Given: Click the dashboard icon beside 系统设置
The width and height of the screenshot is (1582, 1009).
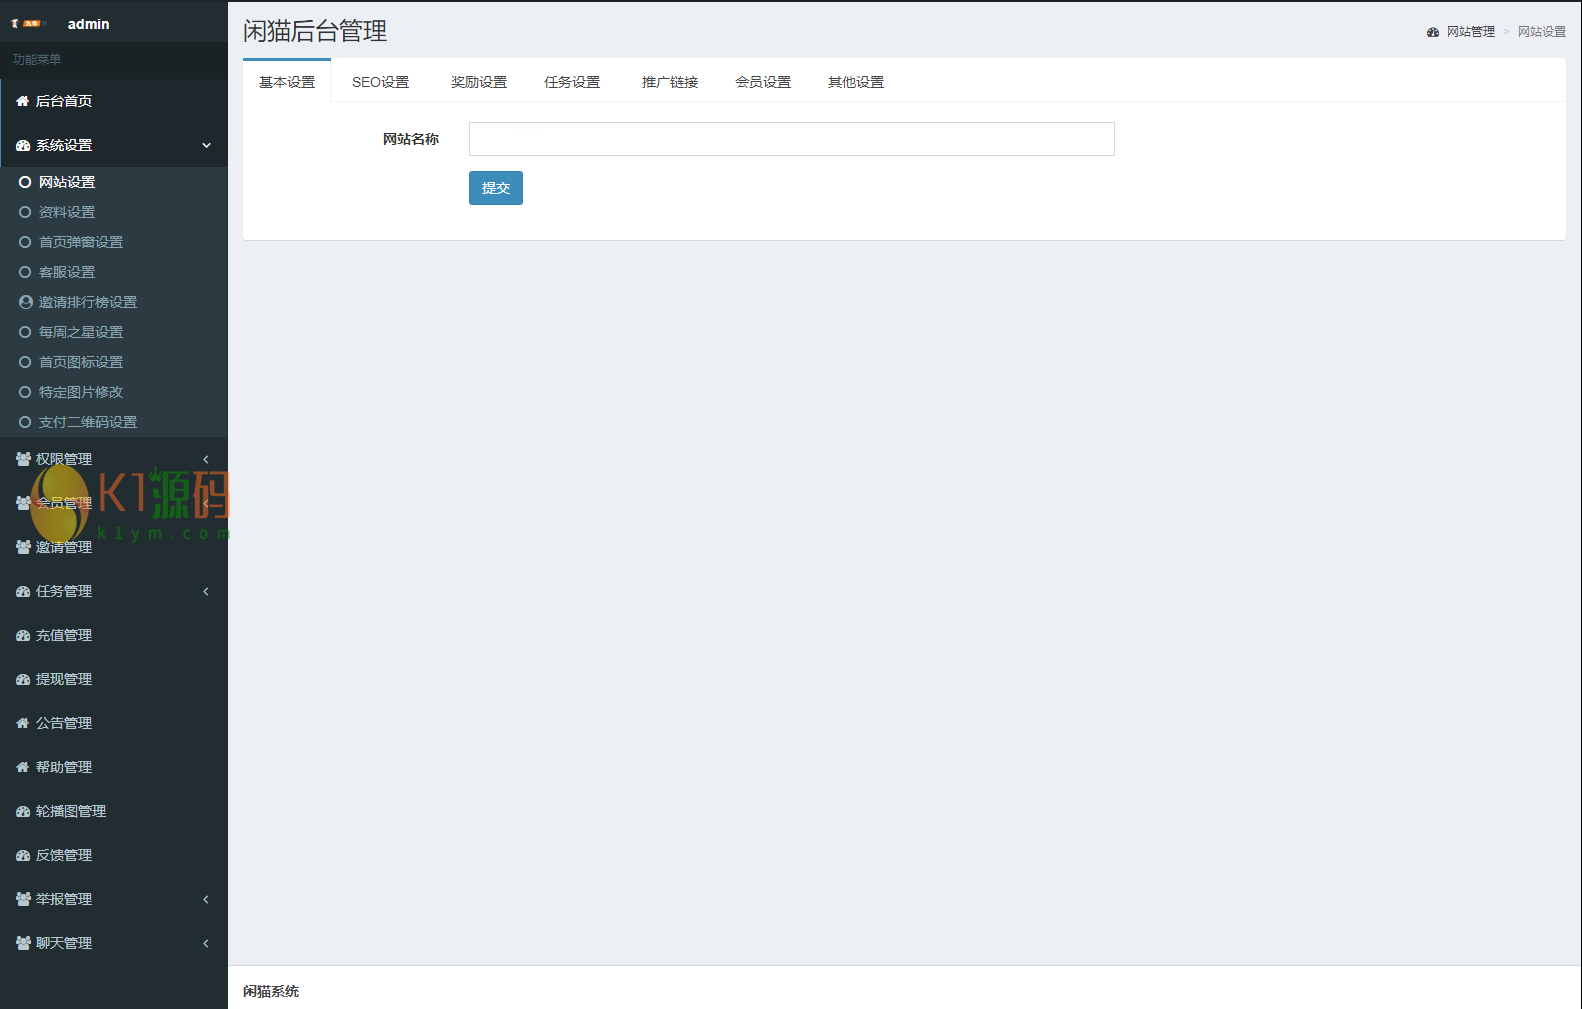Looking at the screenshot, I should tap(23, 145).
